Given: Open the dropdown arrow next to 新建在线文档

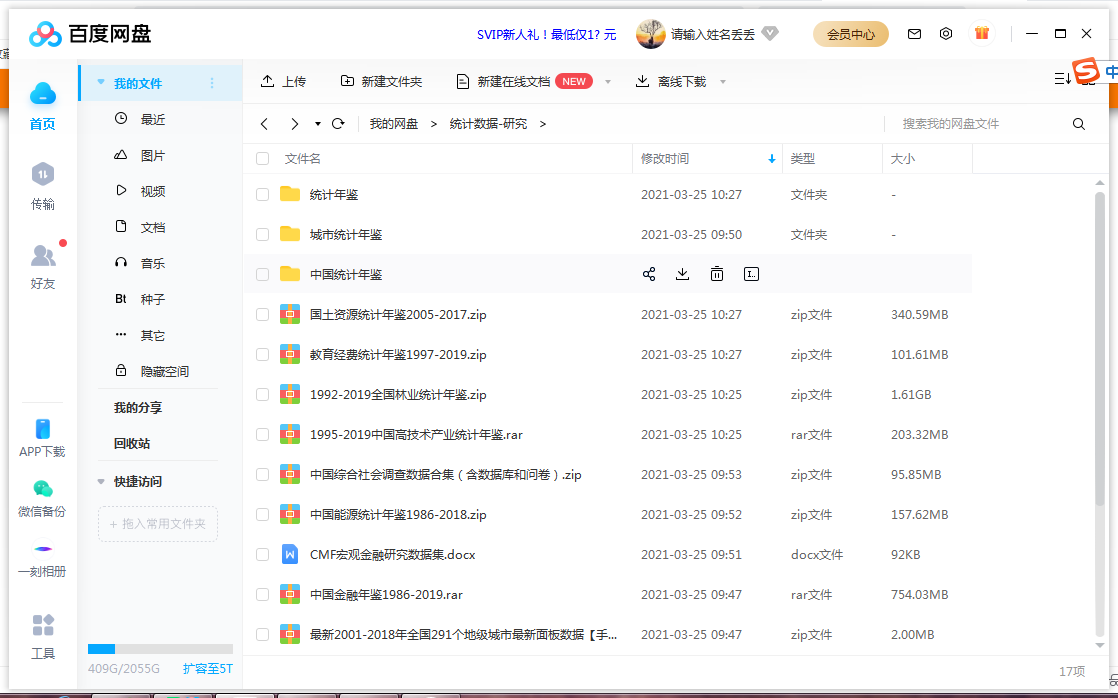Looking at the screenshot, I should point(608,82).
